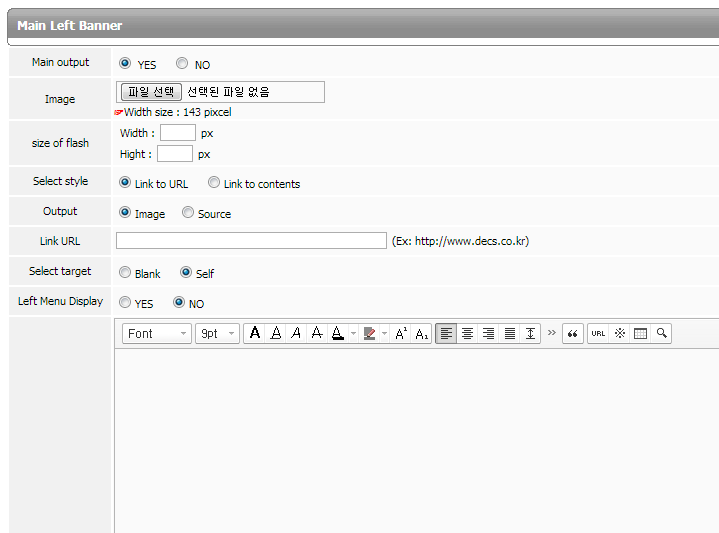719x533 pixels.
Task: Toggle bold text formatting in editor
Action: (255, 333)
